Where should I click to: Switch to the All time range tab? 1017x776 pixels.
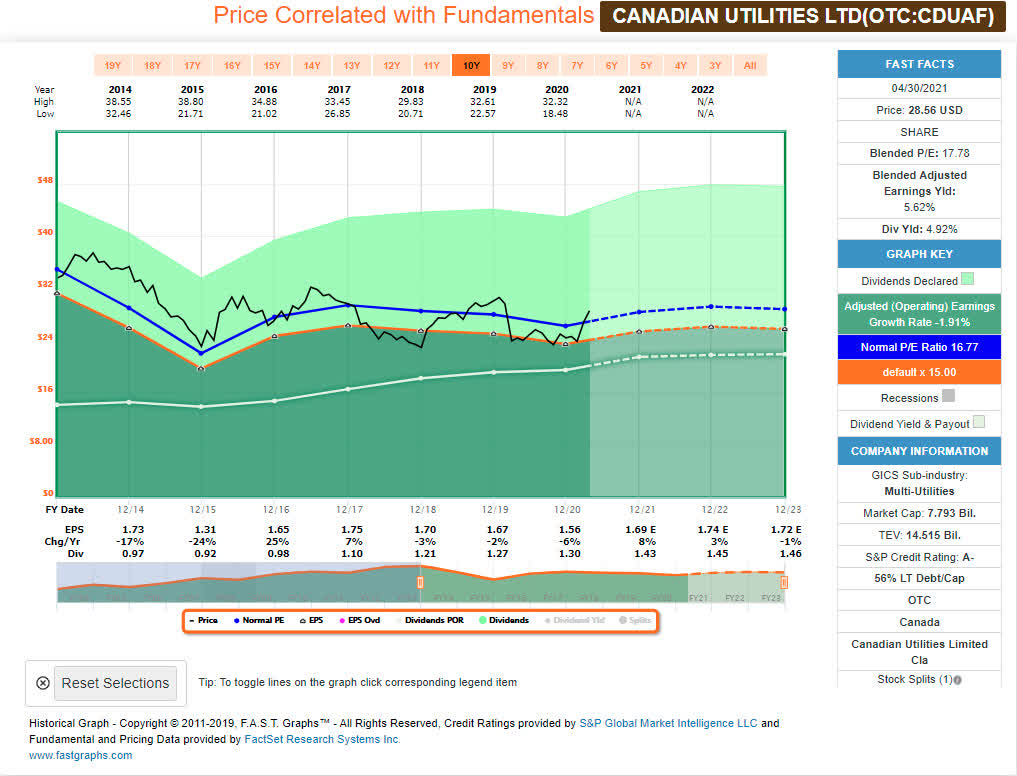750,64
